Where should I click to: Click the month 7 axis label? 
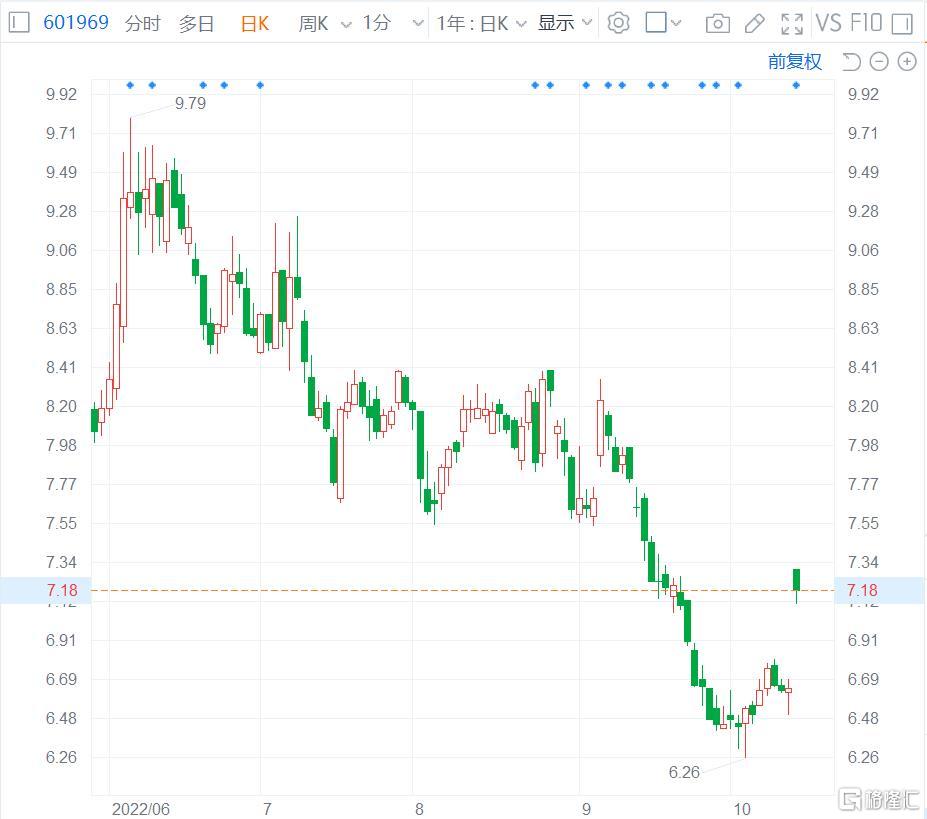pyautogui.click(x=267, y=809)
